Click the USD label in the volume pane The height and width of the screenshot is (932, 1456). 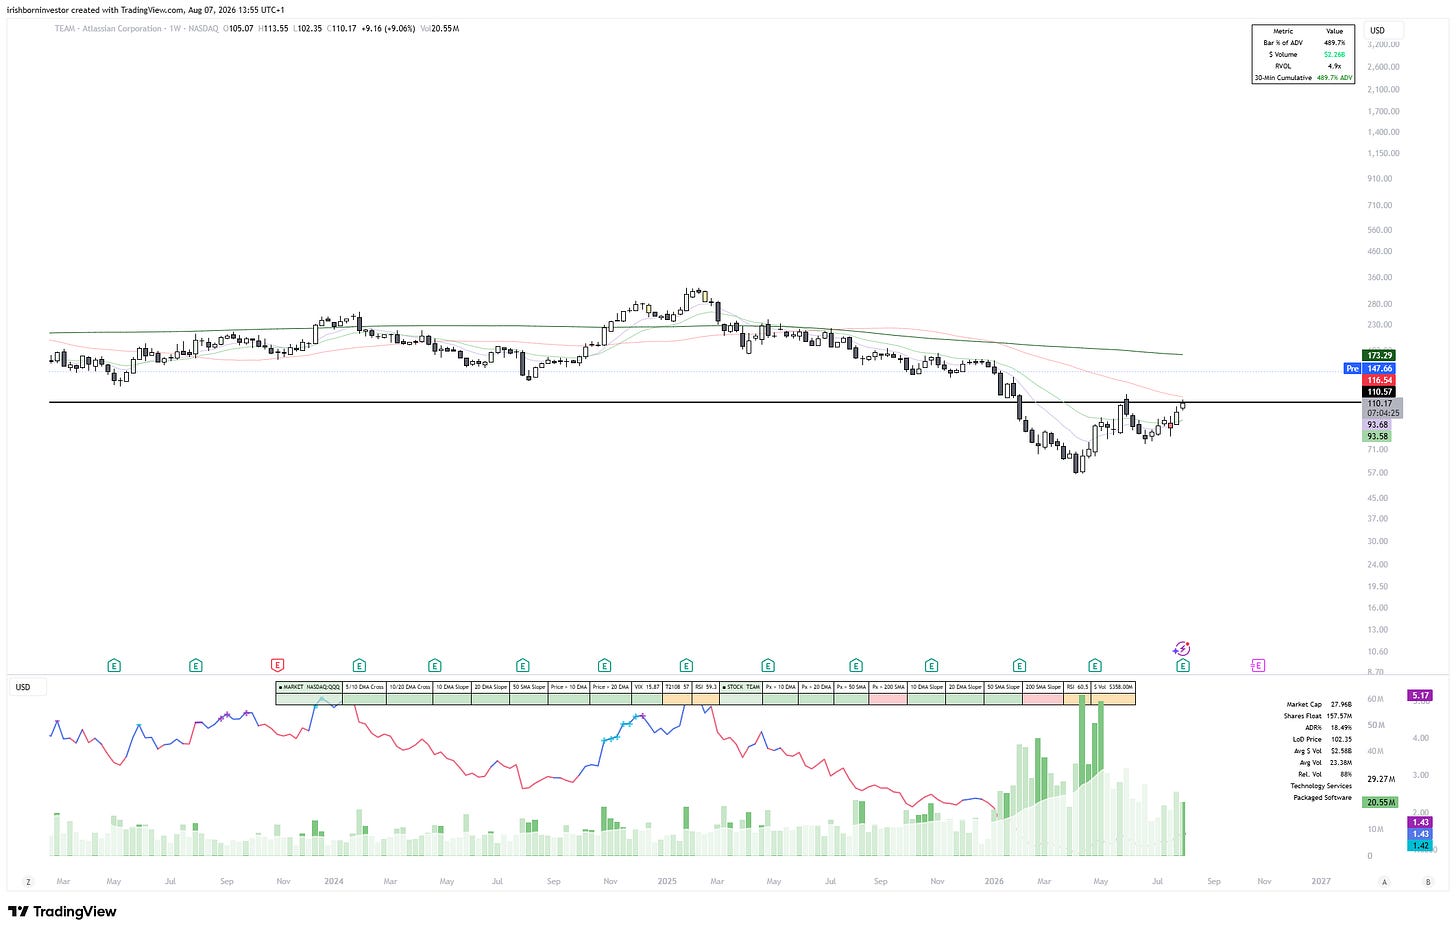coord(23,687)
